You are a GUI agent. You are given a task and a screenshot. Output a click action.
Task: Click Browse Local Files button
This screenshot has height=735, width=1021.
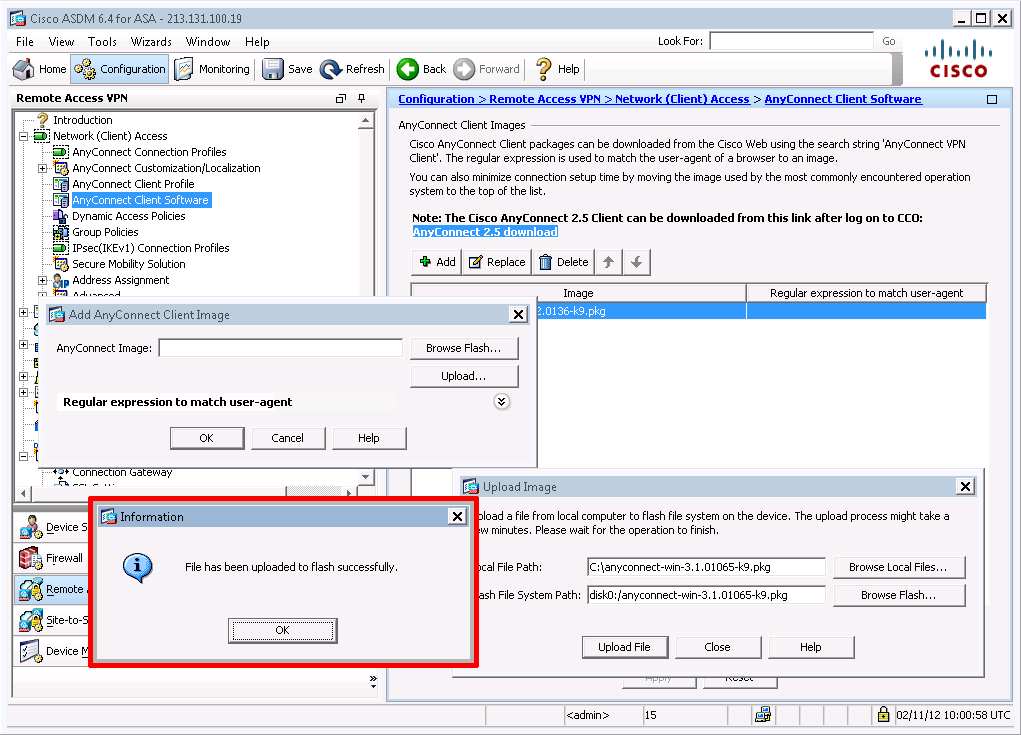click(x=898, y=567)
